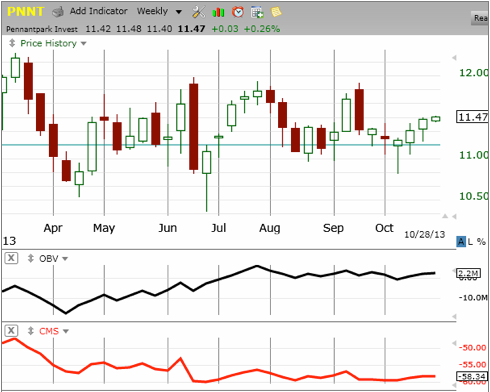
Task: Click the Jul month label on axis
Action: point(219,228)
